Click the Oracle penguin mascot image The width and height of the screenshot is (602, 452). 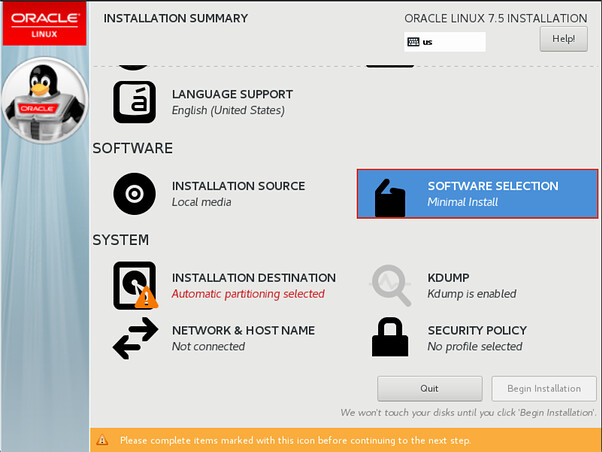click(45, 100)
